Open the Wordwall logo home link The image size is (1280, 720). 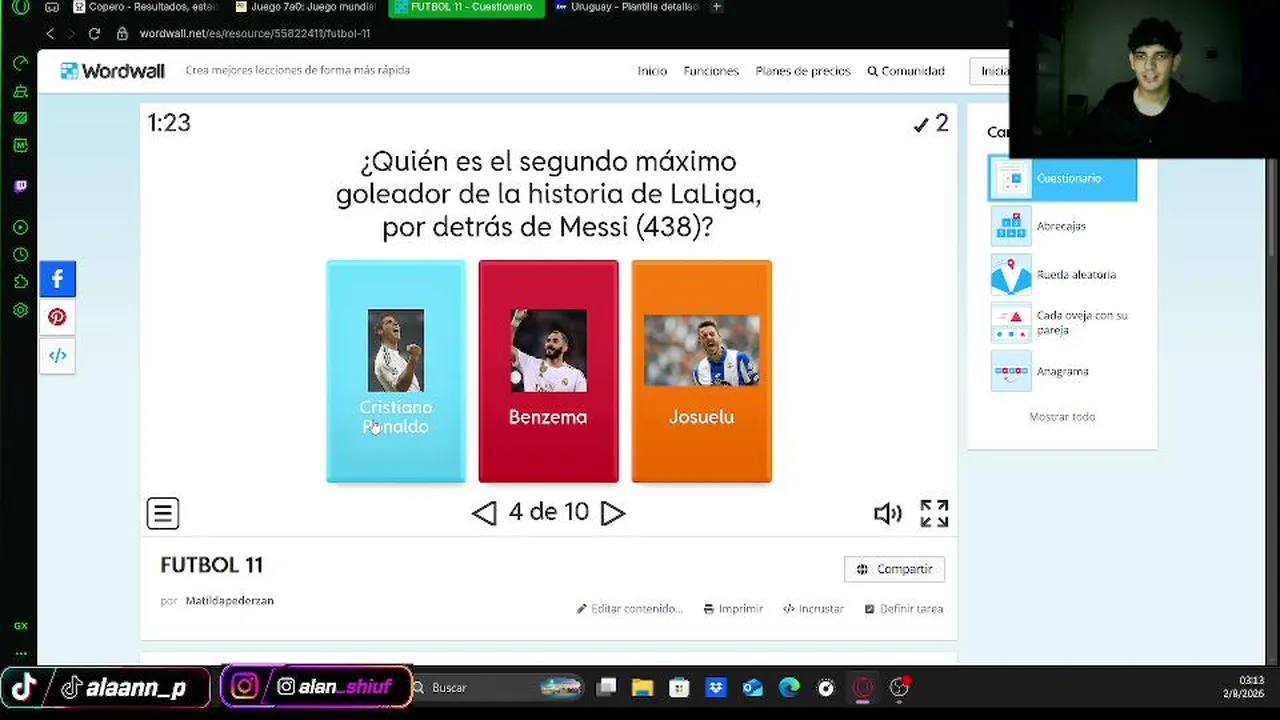pyautogui.click(x=112, y=71)
